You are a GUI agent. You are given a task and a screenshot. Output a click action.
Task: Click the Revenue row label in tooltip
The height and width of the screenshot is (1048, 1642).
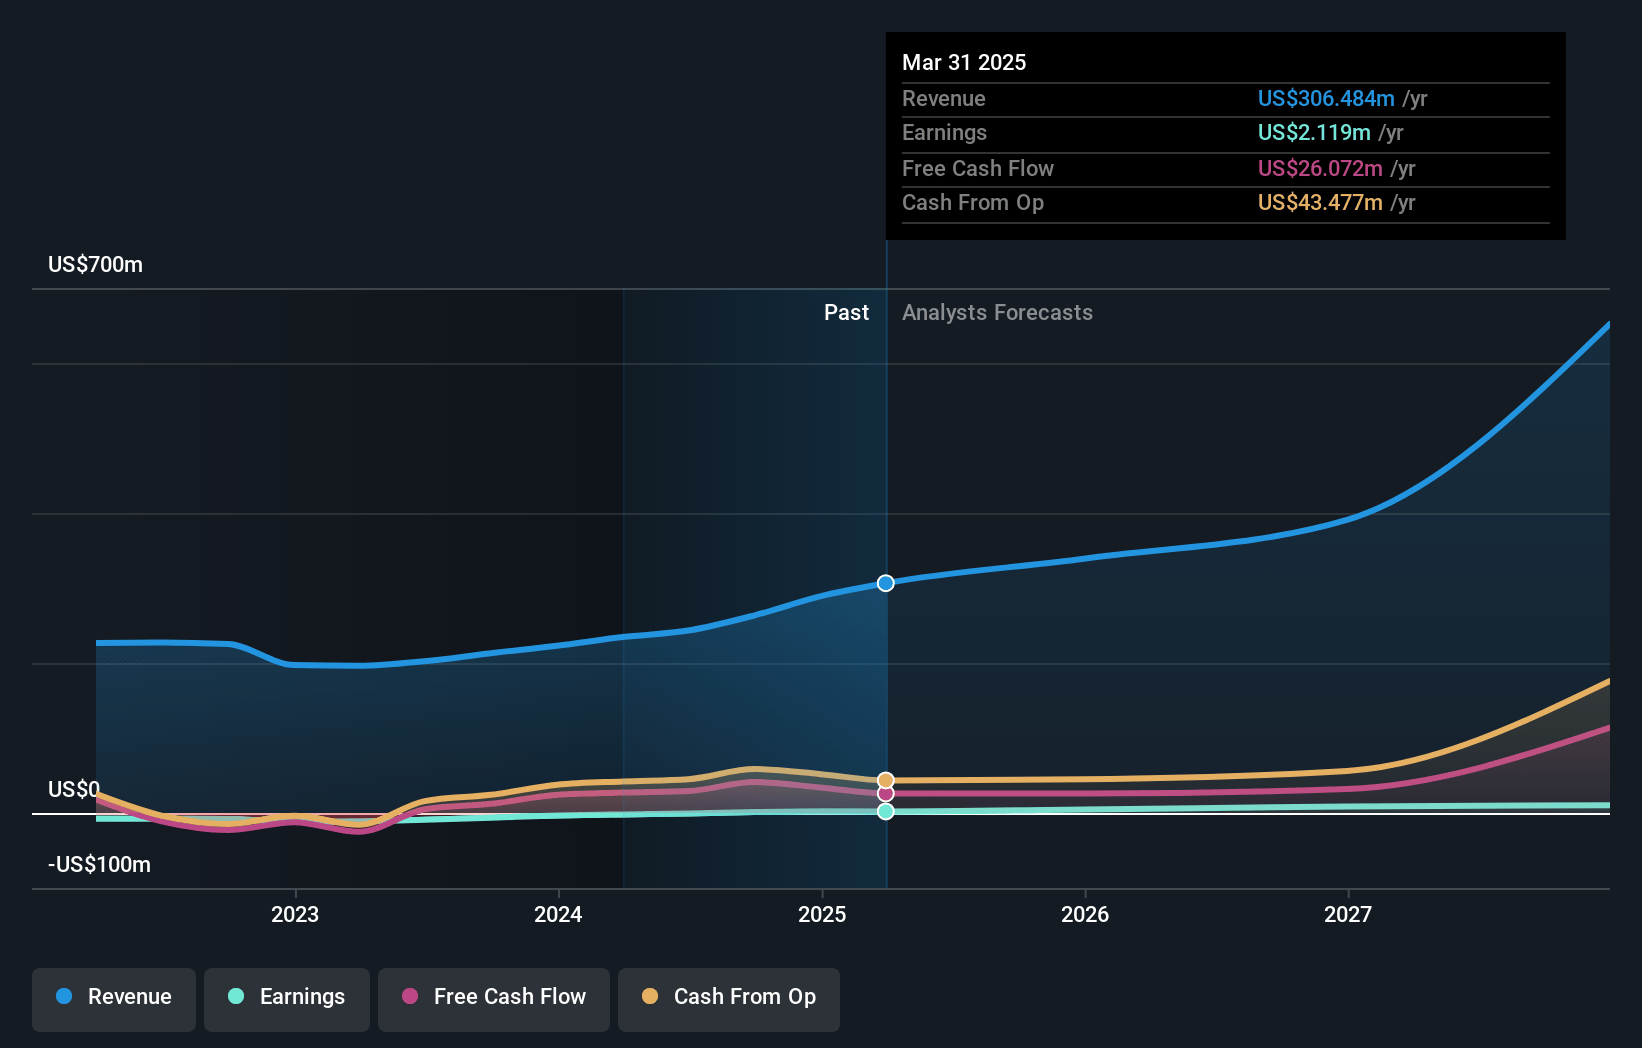[944, 98]
